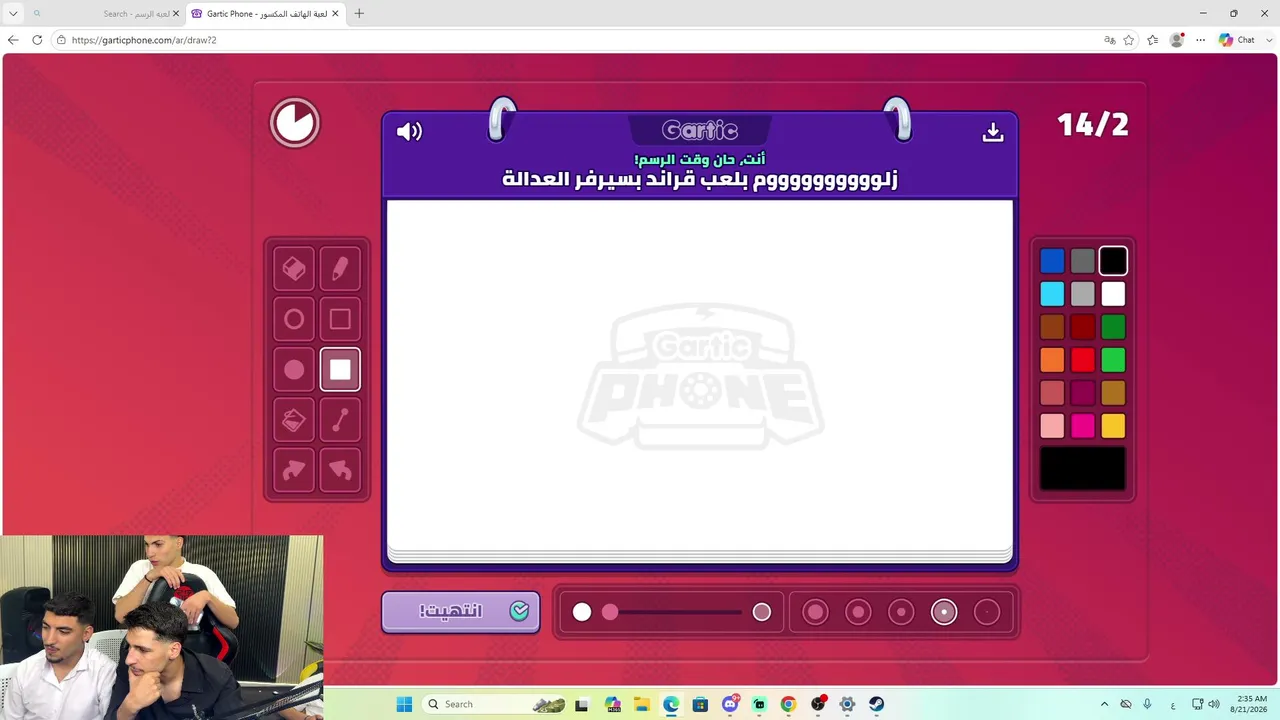Pick the white color swatch
The height and width of the screenshot is (720, 1280).
point(1113,294)
